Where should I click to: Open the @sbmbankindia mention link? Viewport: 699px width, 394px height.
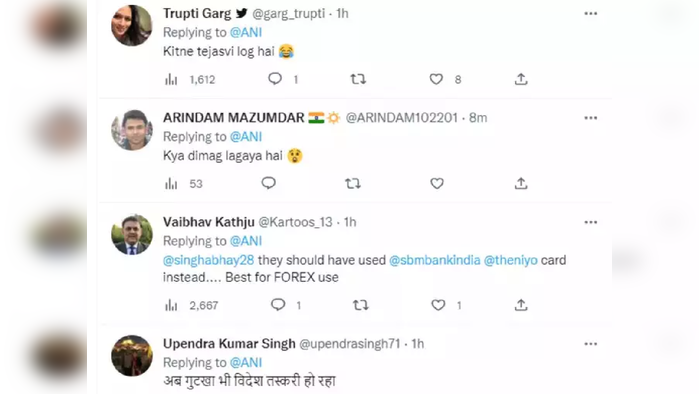tap(435, 260)
